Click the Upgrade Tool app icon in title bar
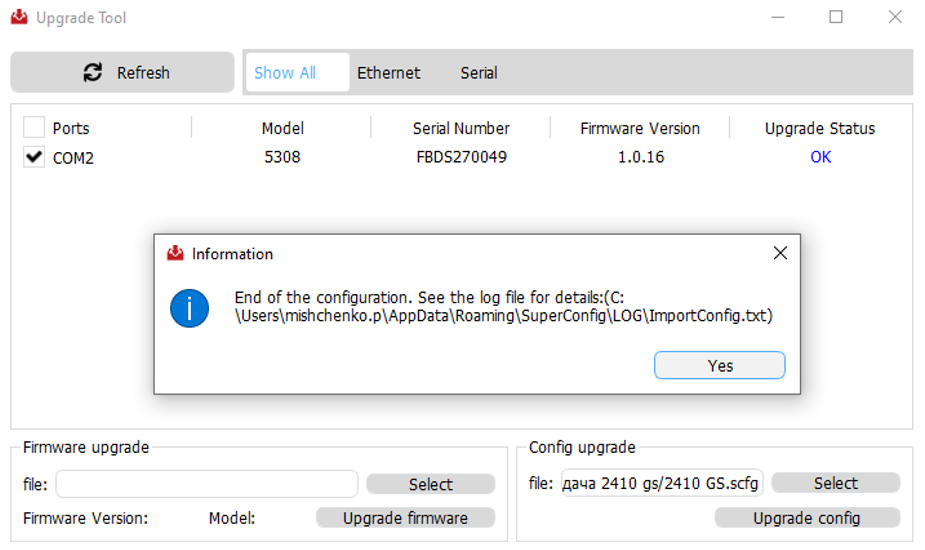Screen dimensions: 925x550 (x=19, y=18)
